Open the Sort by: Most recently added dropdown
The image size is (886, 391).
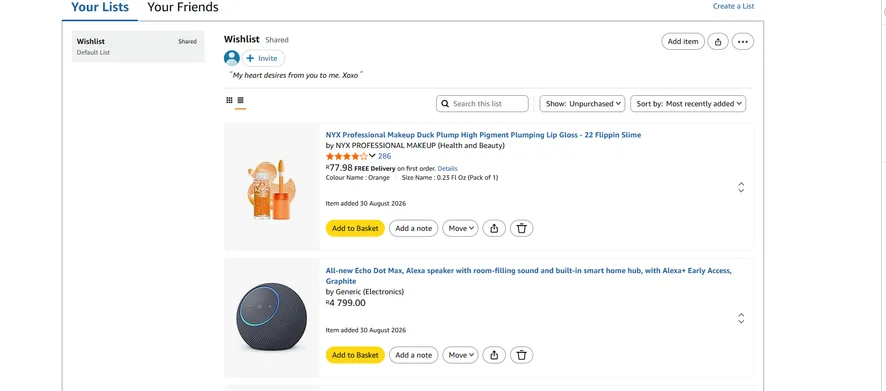(x=688, y=104)
